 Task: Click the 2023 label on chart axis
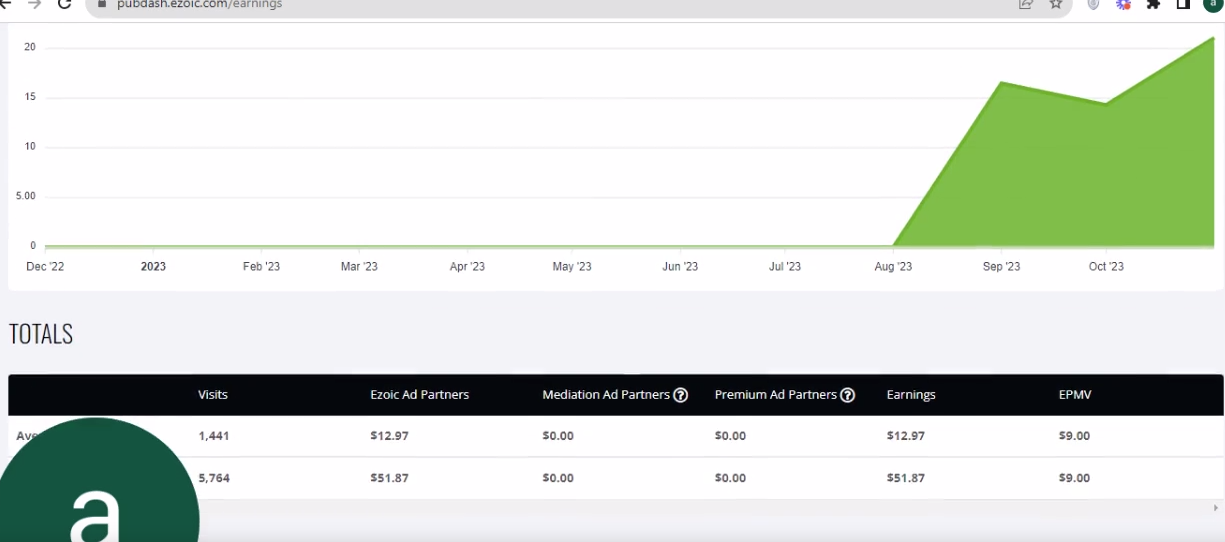153,267
